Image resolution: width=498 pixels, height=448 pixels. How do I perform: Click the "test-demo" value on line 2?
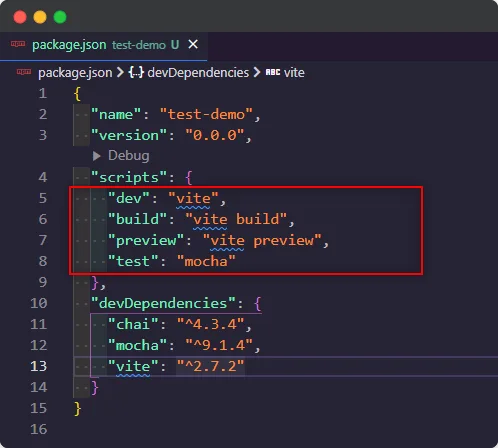pos(206,114)
